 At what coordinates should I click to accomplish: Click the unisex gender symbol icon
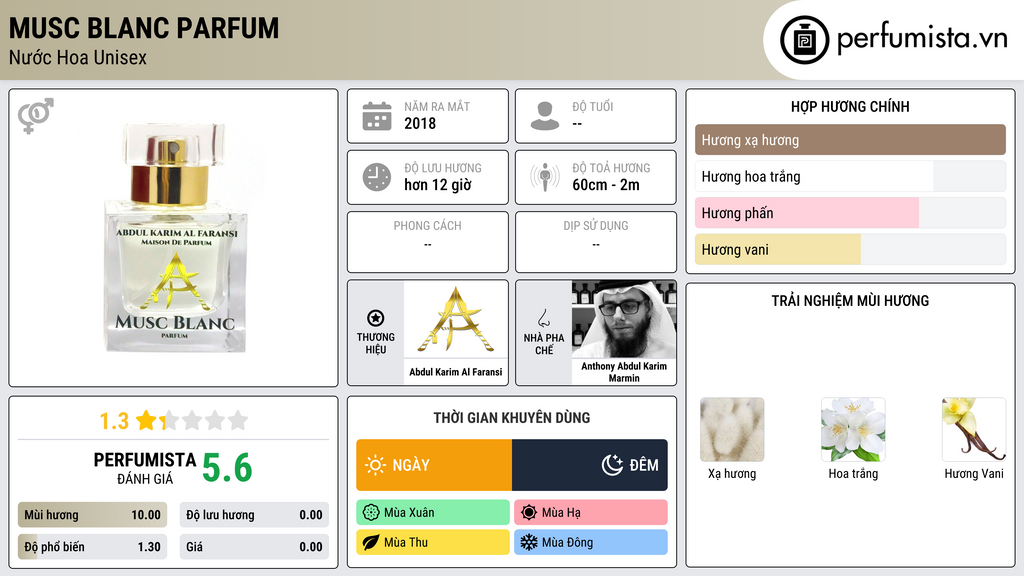pyautogui.click(x=35, y=116)
